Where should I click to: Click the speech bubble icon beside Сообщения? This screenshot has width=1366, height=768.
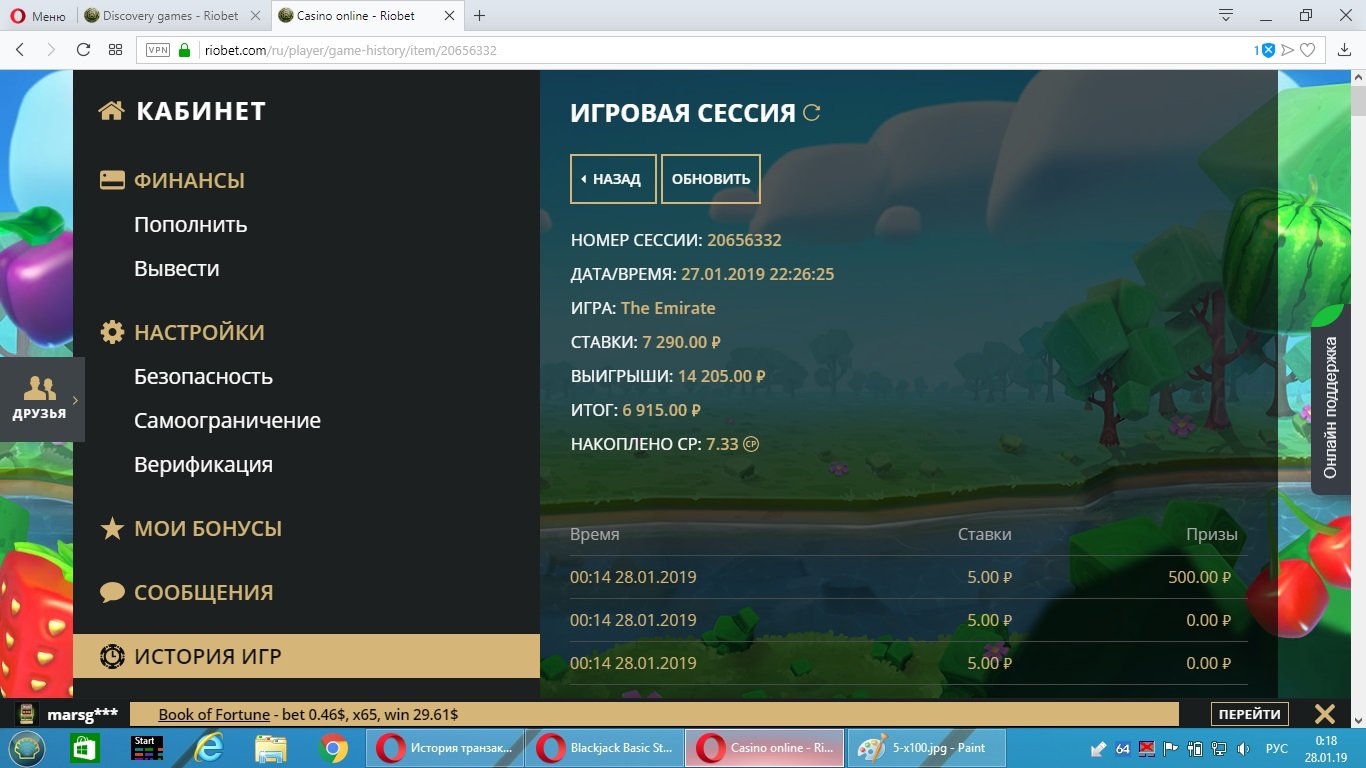coord(112,592)
